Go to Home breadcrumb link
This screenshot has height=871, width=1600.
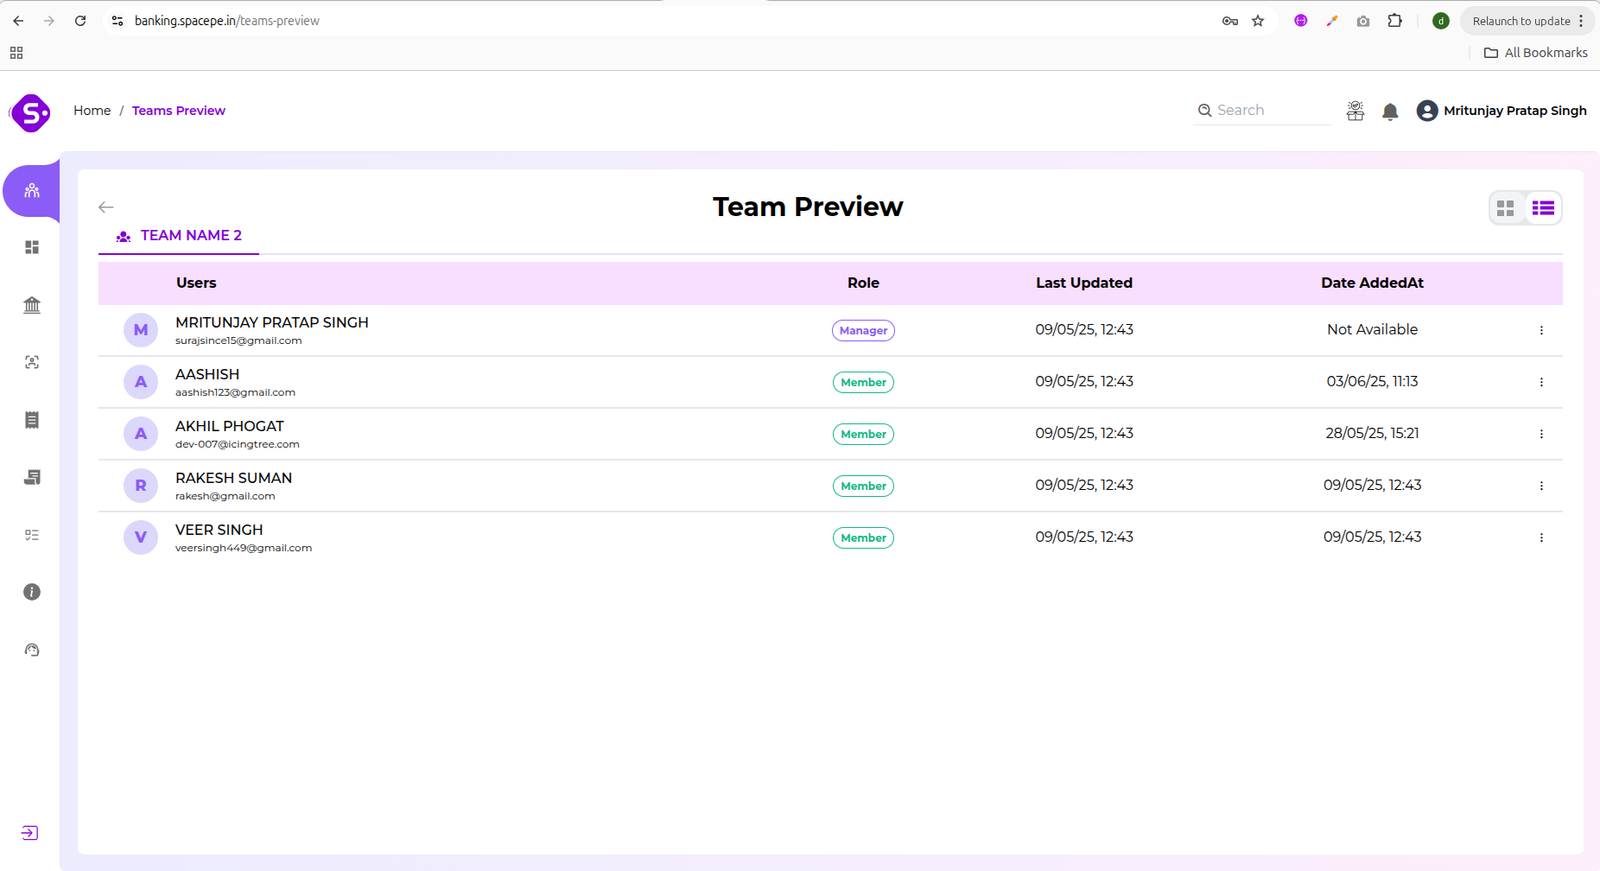tap(92, 111)
